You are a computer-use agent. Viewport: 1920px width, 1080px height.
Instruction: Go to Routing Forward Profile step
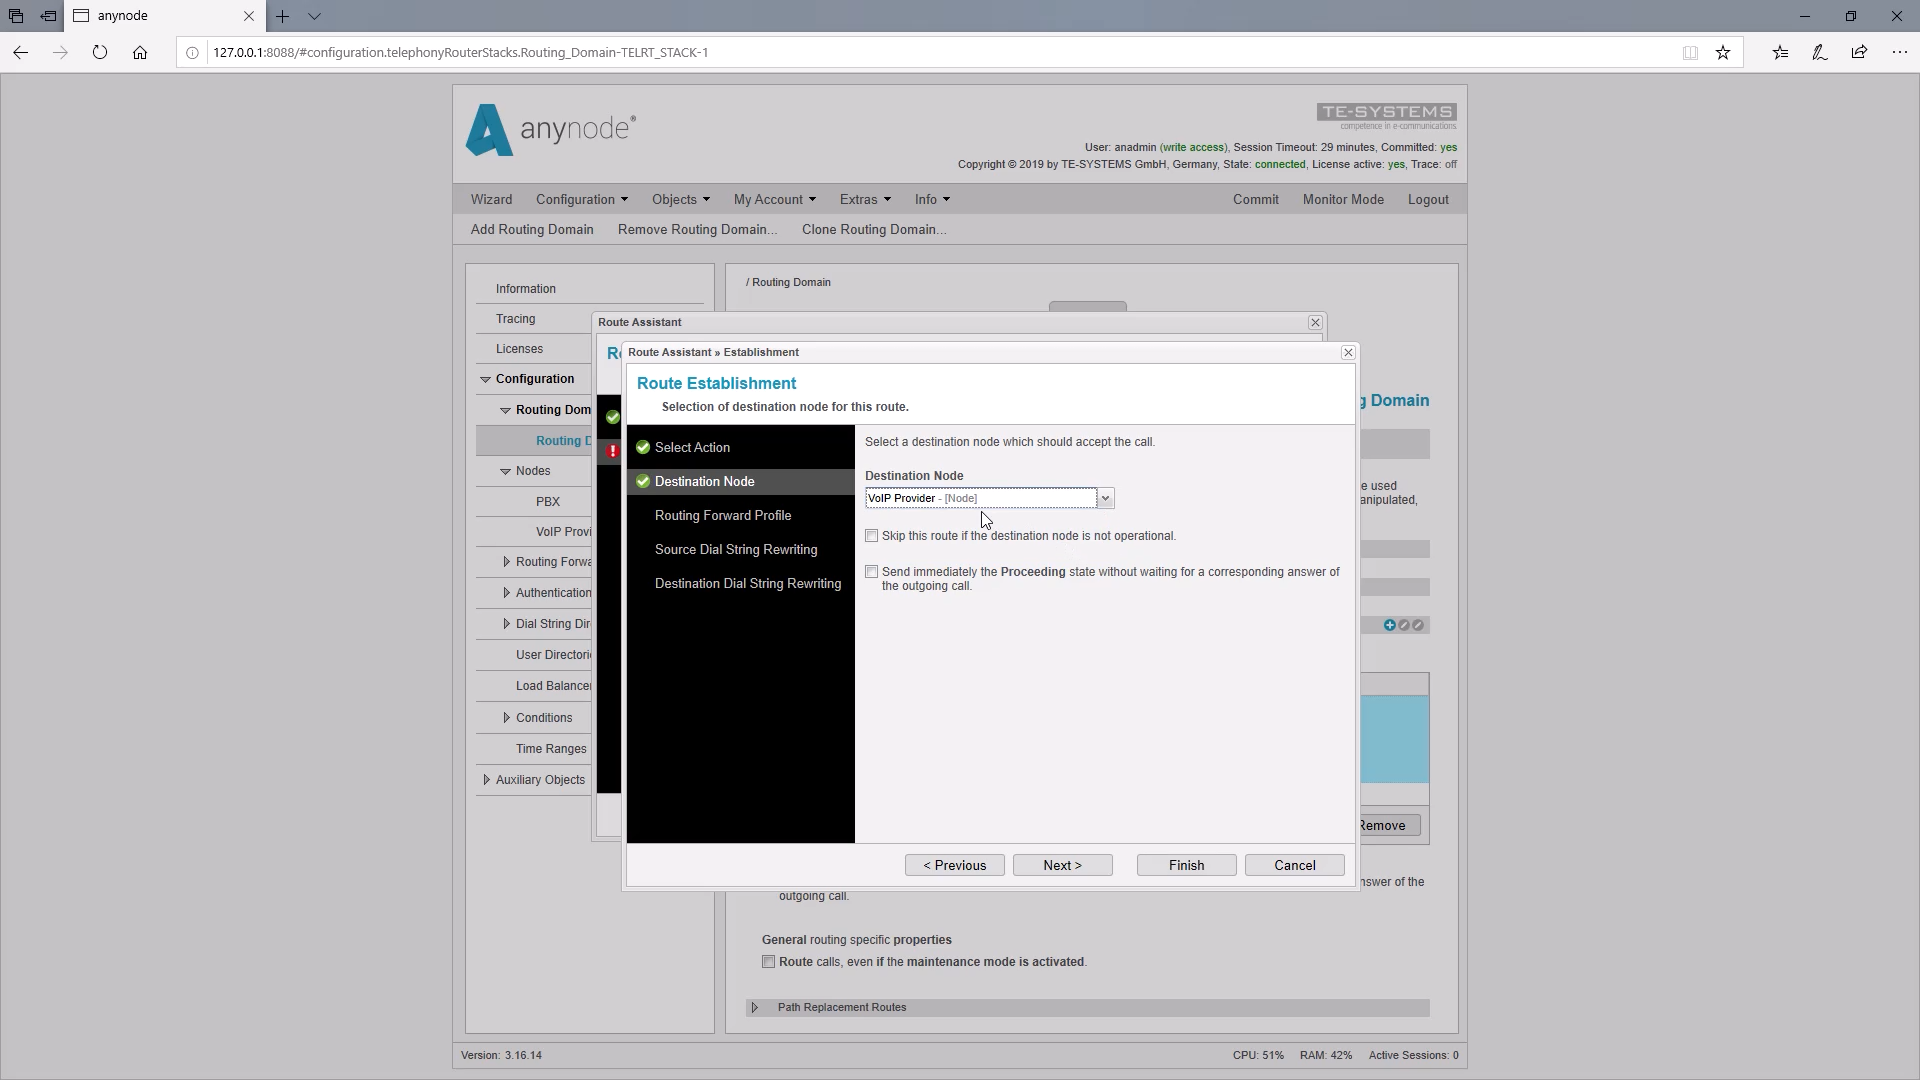click(722, 515)
